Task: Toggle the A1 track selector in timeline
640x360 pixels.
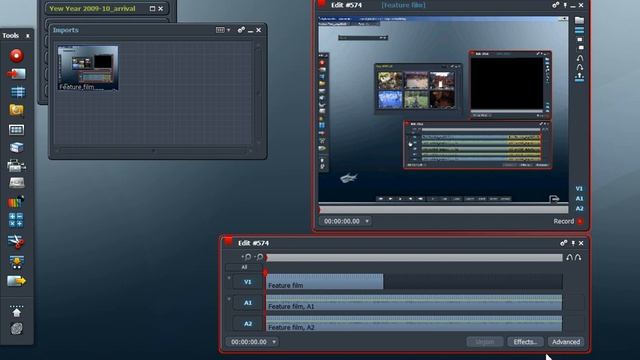Action: (x=248, y=303)
